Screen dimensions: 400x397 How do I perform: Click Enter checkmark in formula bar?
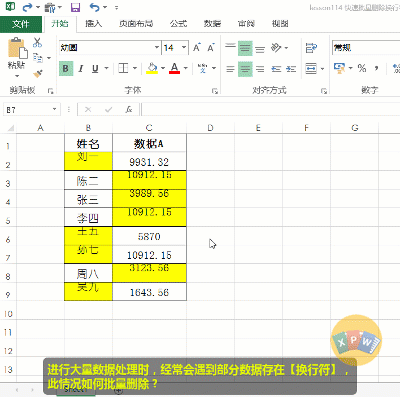pos(108,109)
